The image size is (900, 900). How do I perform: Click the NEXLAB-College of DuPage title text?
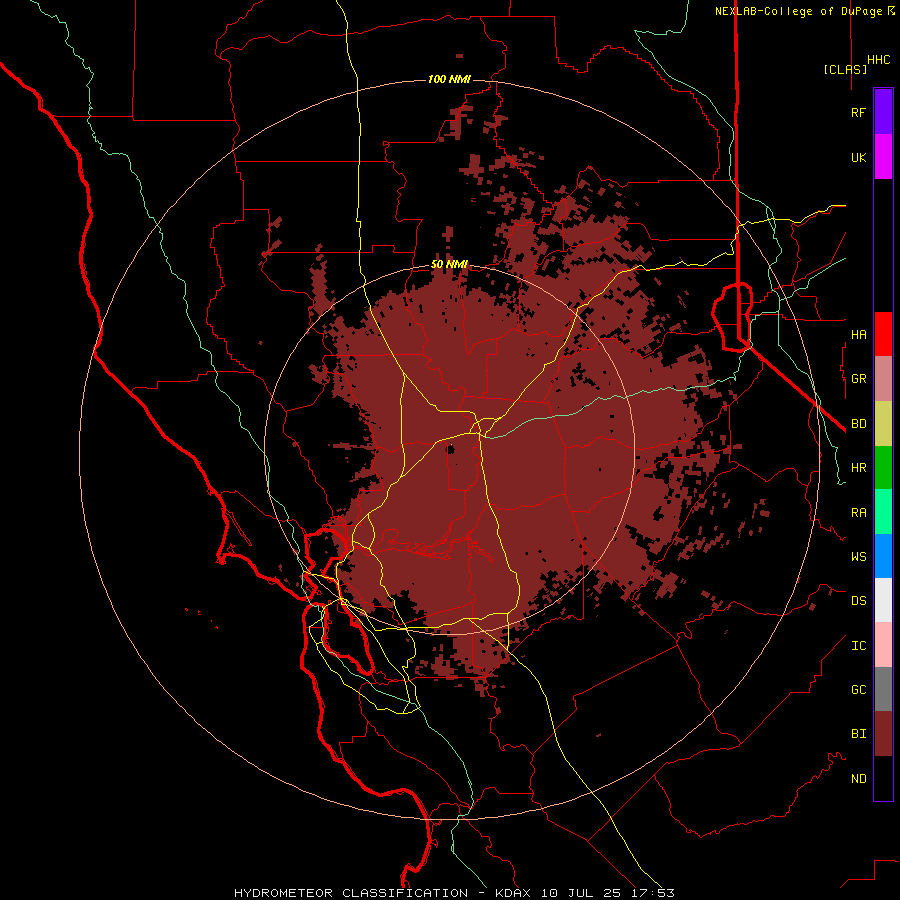[801, 11]
